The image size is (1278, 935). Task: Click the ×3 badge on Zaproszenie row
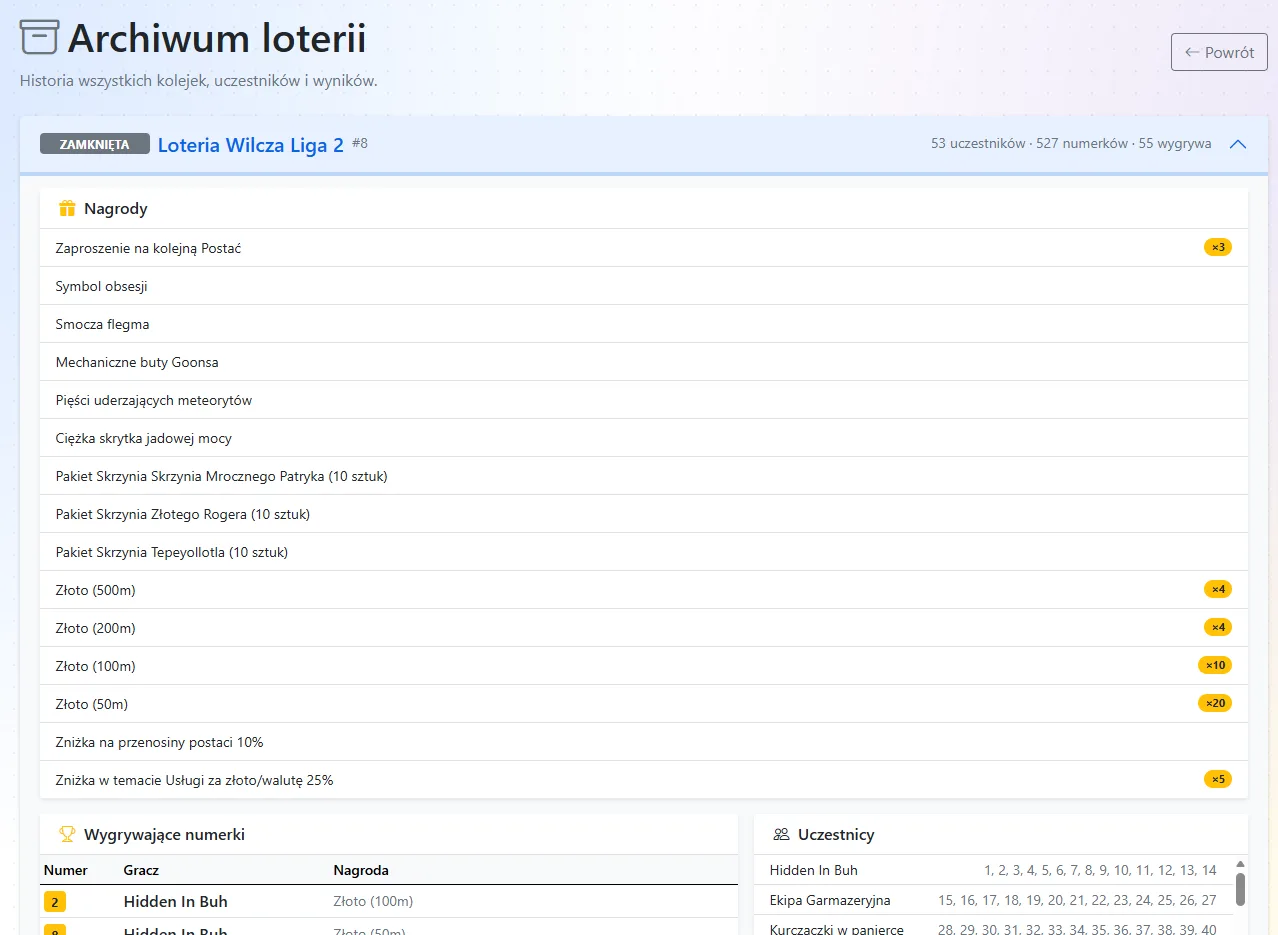[1217, 247]
